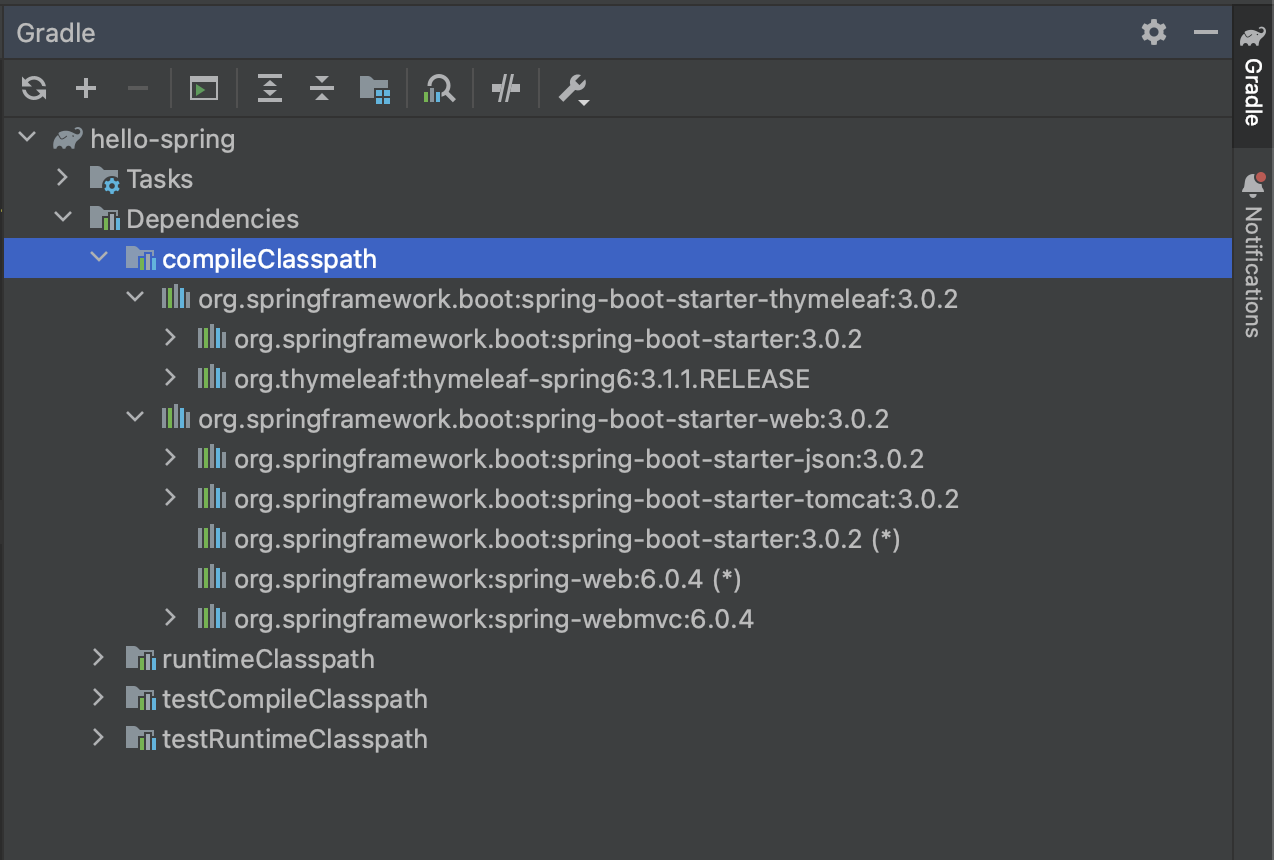Collapse all tree nodes
This screenshot has width=1274, height=860.
pos(321,89)
